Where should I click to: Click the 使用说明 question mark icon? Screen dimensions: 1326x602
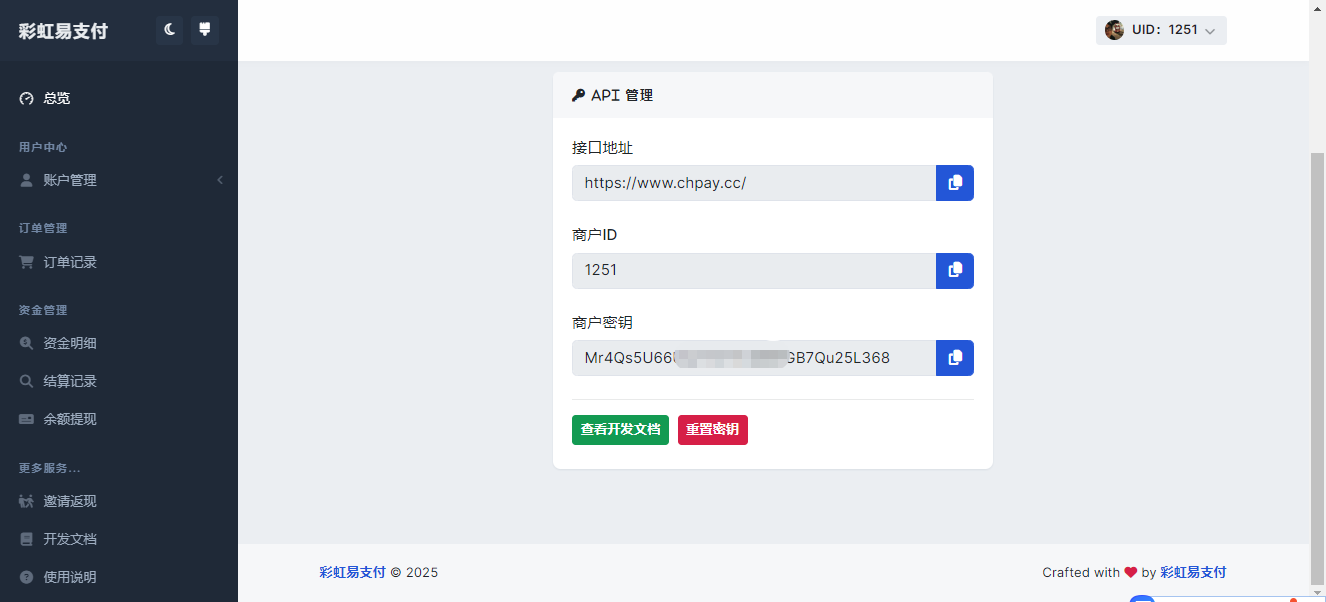[27, 577]
